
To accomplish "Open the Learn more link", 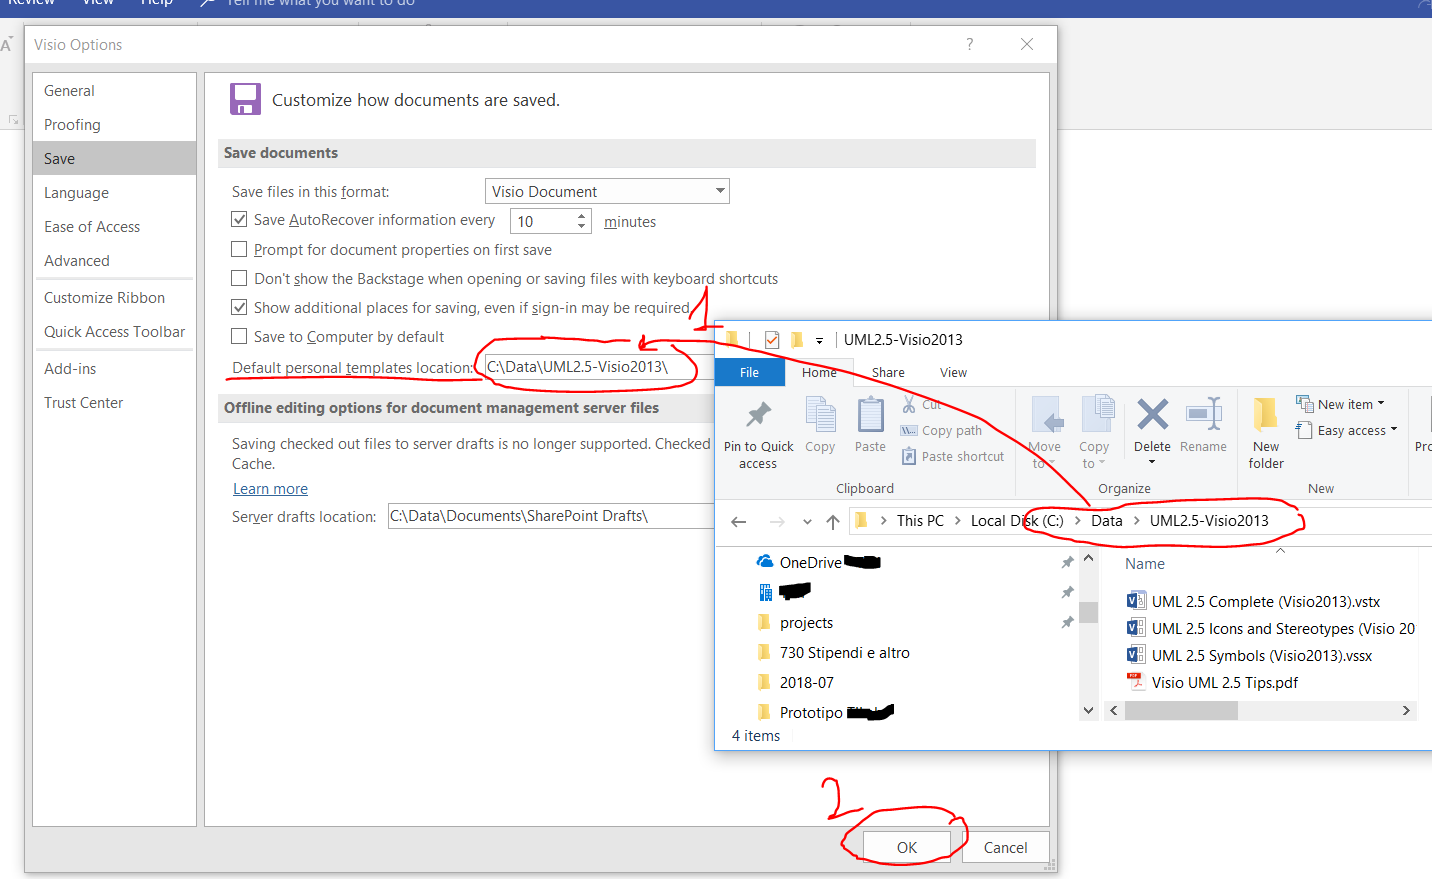I will (x=270, y=489).
